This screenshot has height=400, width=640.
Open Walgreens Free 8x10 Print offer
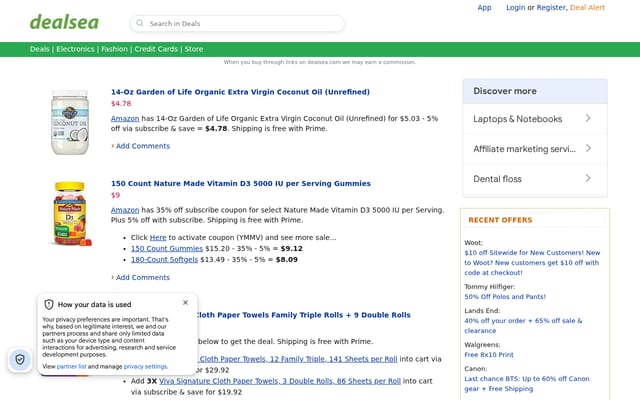(489, 354)
